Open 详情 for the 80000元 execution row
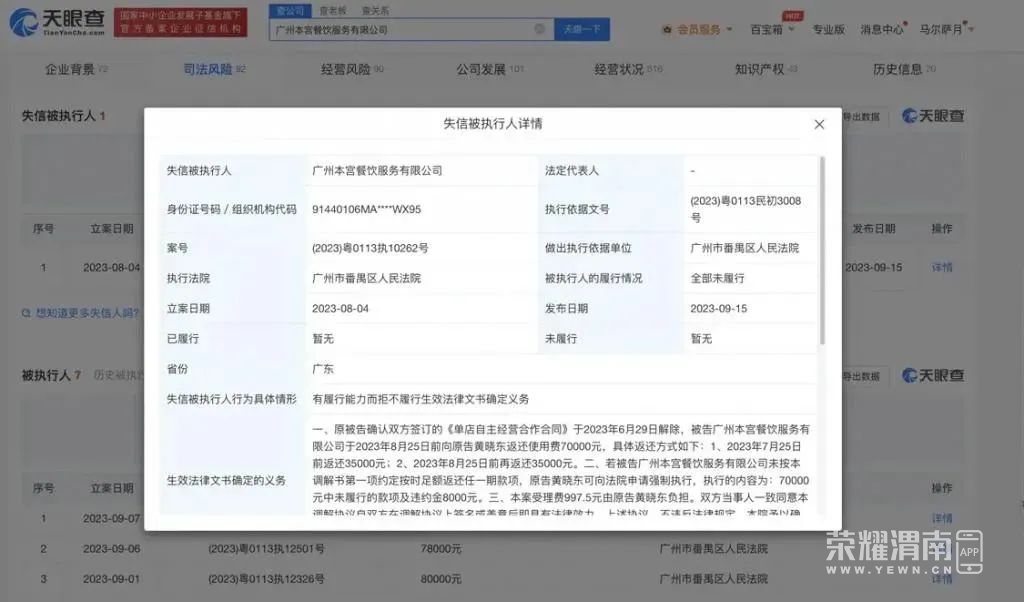Viewport: 1024px width, 602px height. pyautogui.click(x=942, y=579)
